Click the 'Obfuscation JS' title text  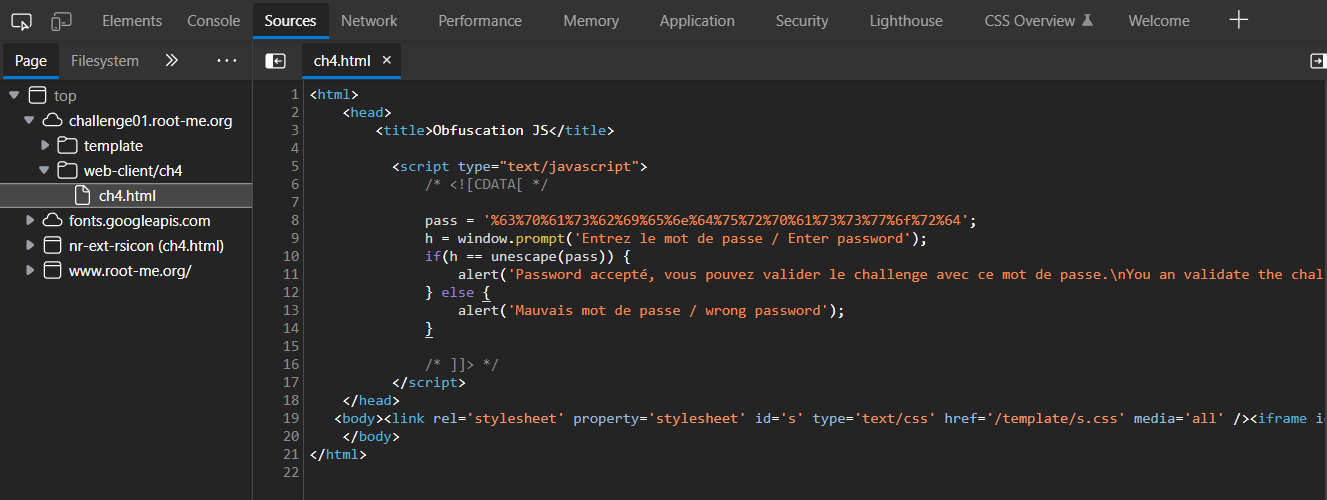pyautogui.click(x=491, y=130)
